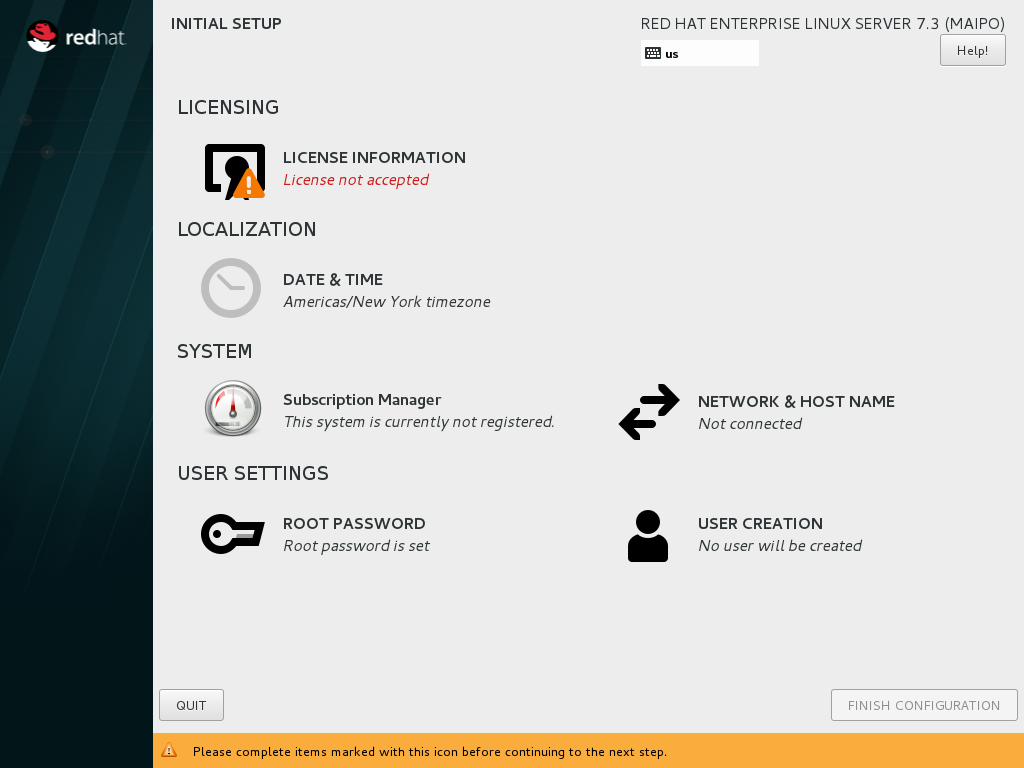The width and height of the screenshot is (1024, 768).
Task: Click the Root Password key icon
Action: click(232, 534)
